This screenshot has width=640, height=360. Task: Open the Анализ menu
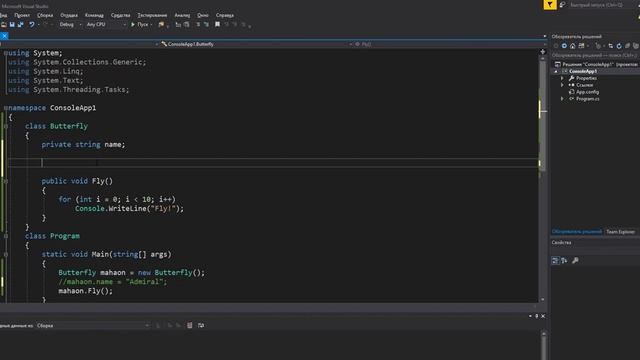tap(182, 15)
